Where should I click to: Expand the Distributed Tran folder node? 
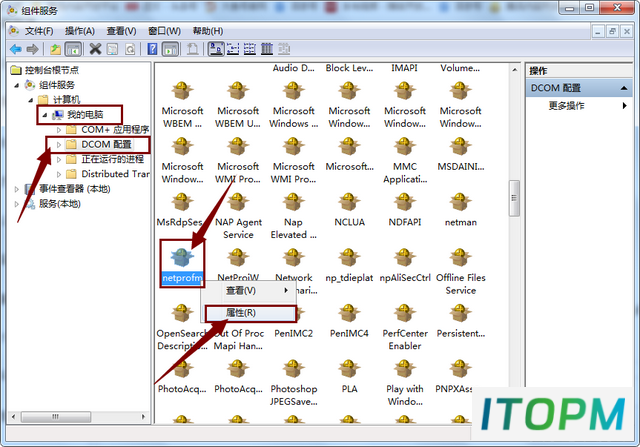(x=59, y=174)
